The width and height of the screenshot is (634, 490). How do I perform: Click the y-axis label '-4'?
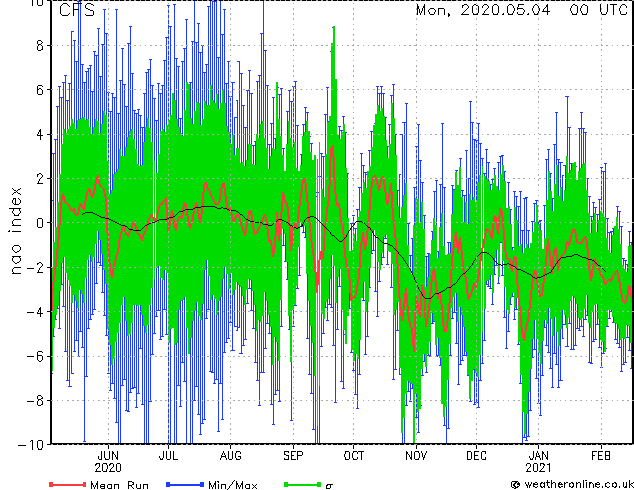click(35, 312)
